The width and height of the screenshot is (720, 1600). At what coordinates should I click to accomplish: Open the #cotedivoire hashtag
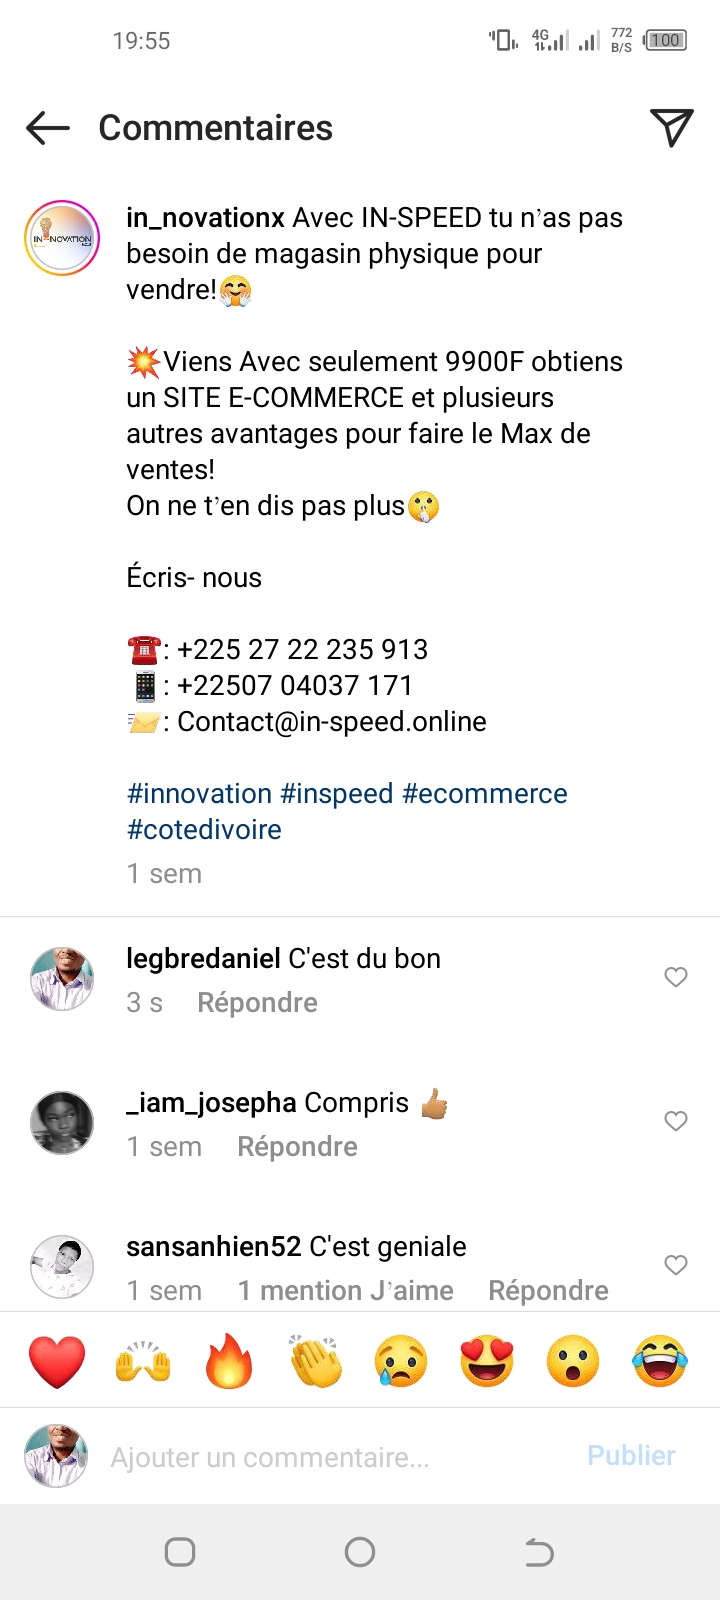click(204, 830)
